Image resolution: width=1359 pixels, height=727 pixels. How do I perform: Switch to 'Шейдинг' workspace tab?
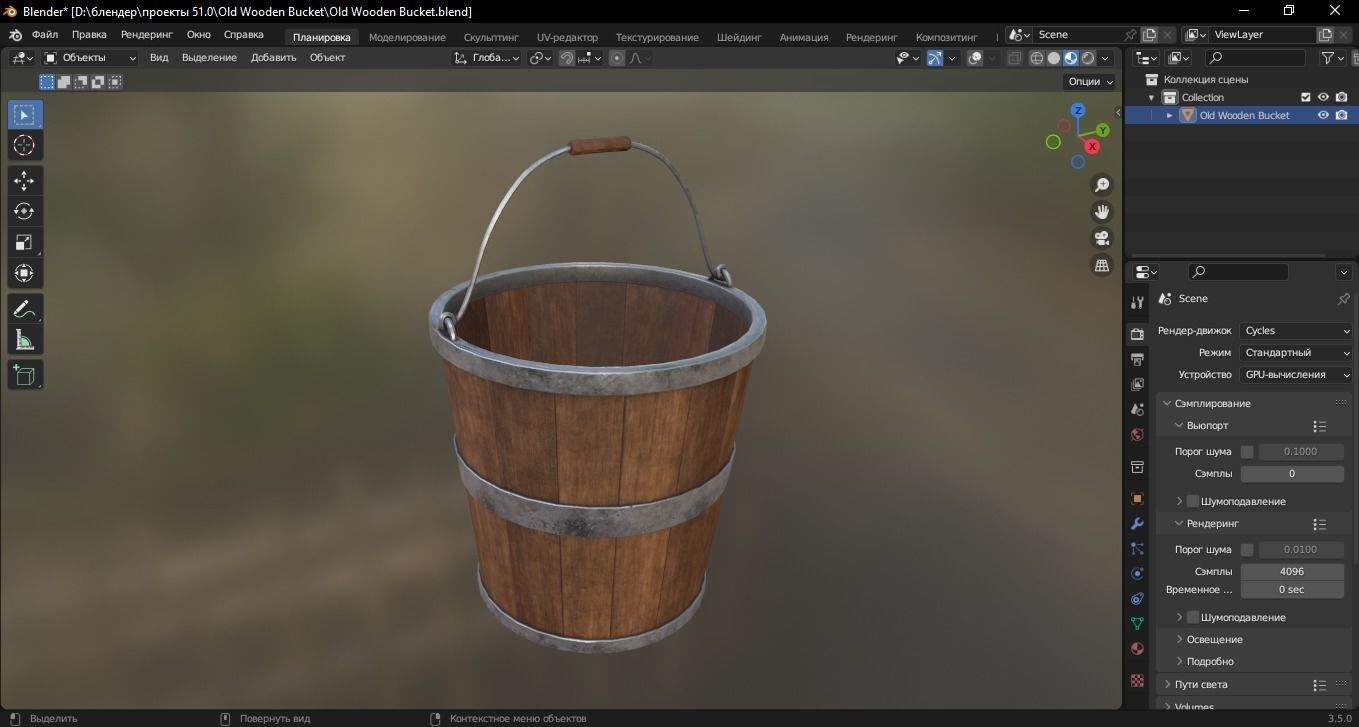(739, 37)
